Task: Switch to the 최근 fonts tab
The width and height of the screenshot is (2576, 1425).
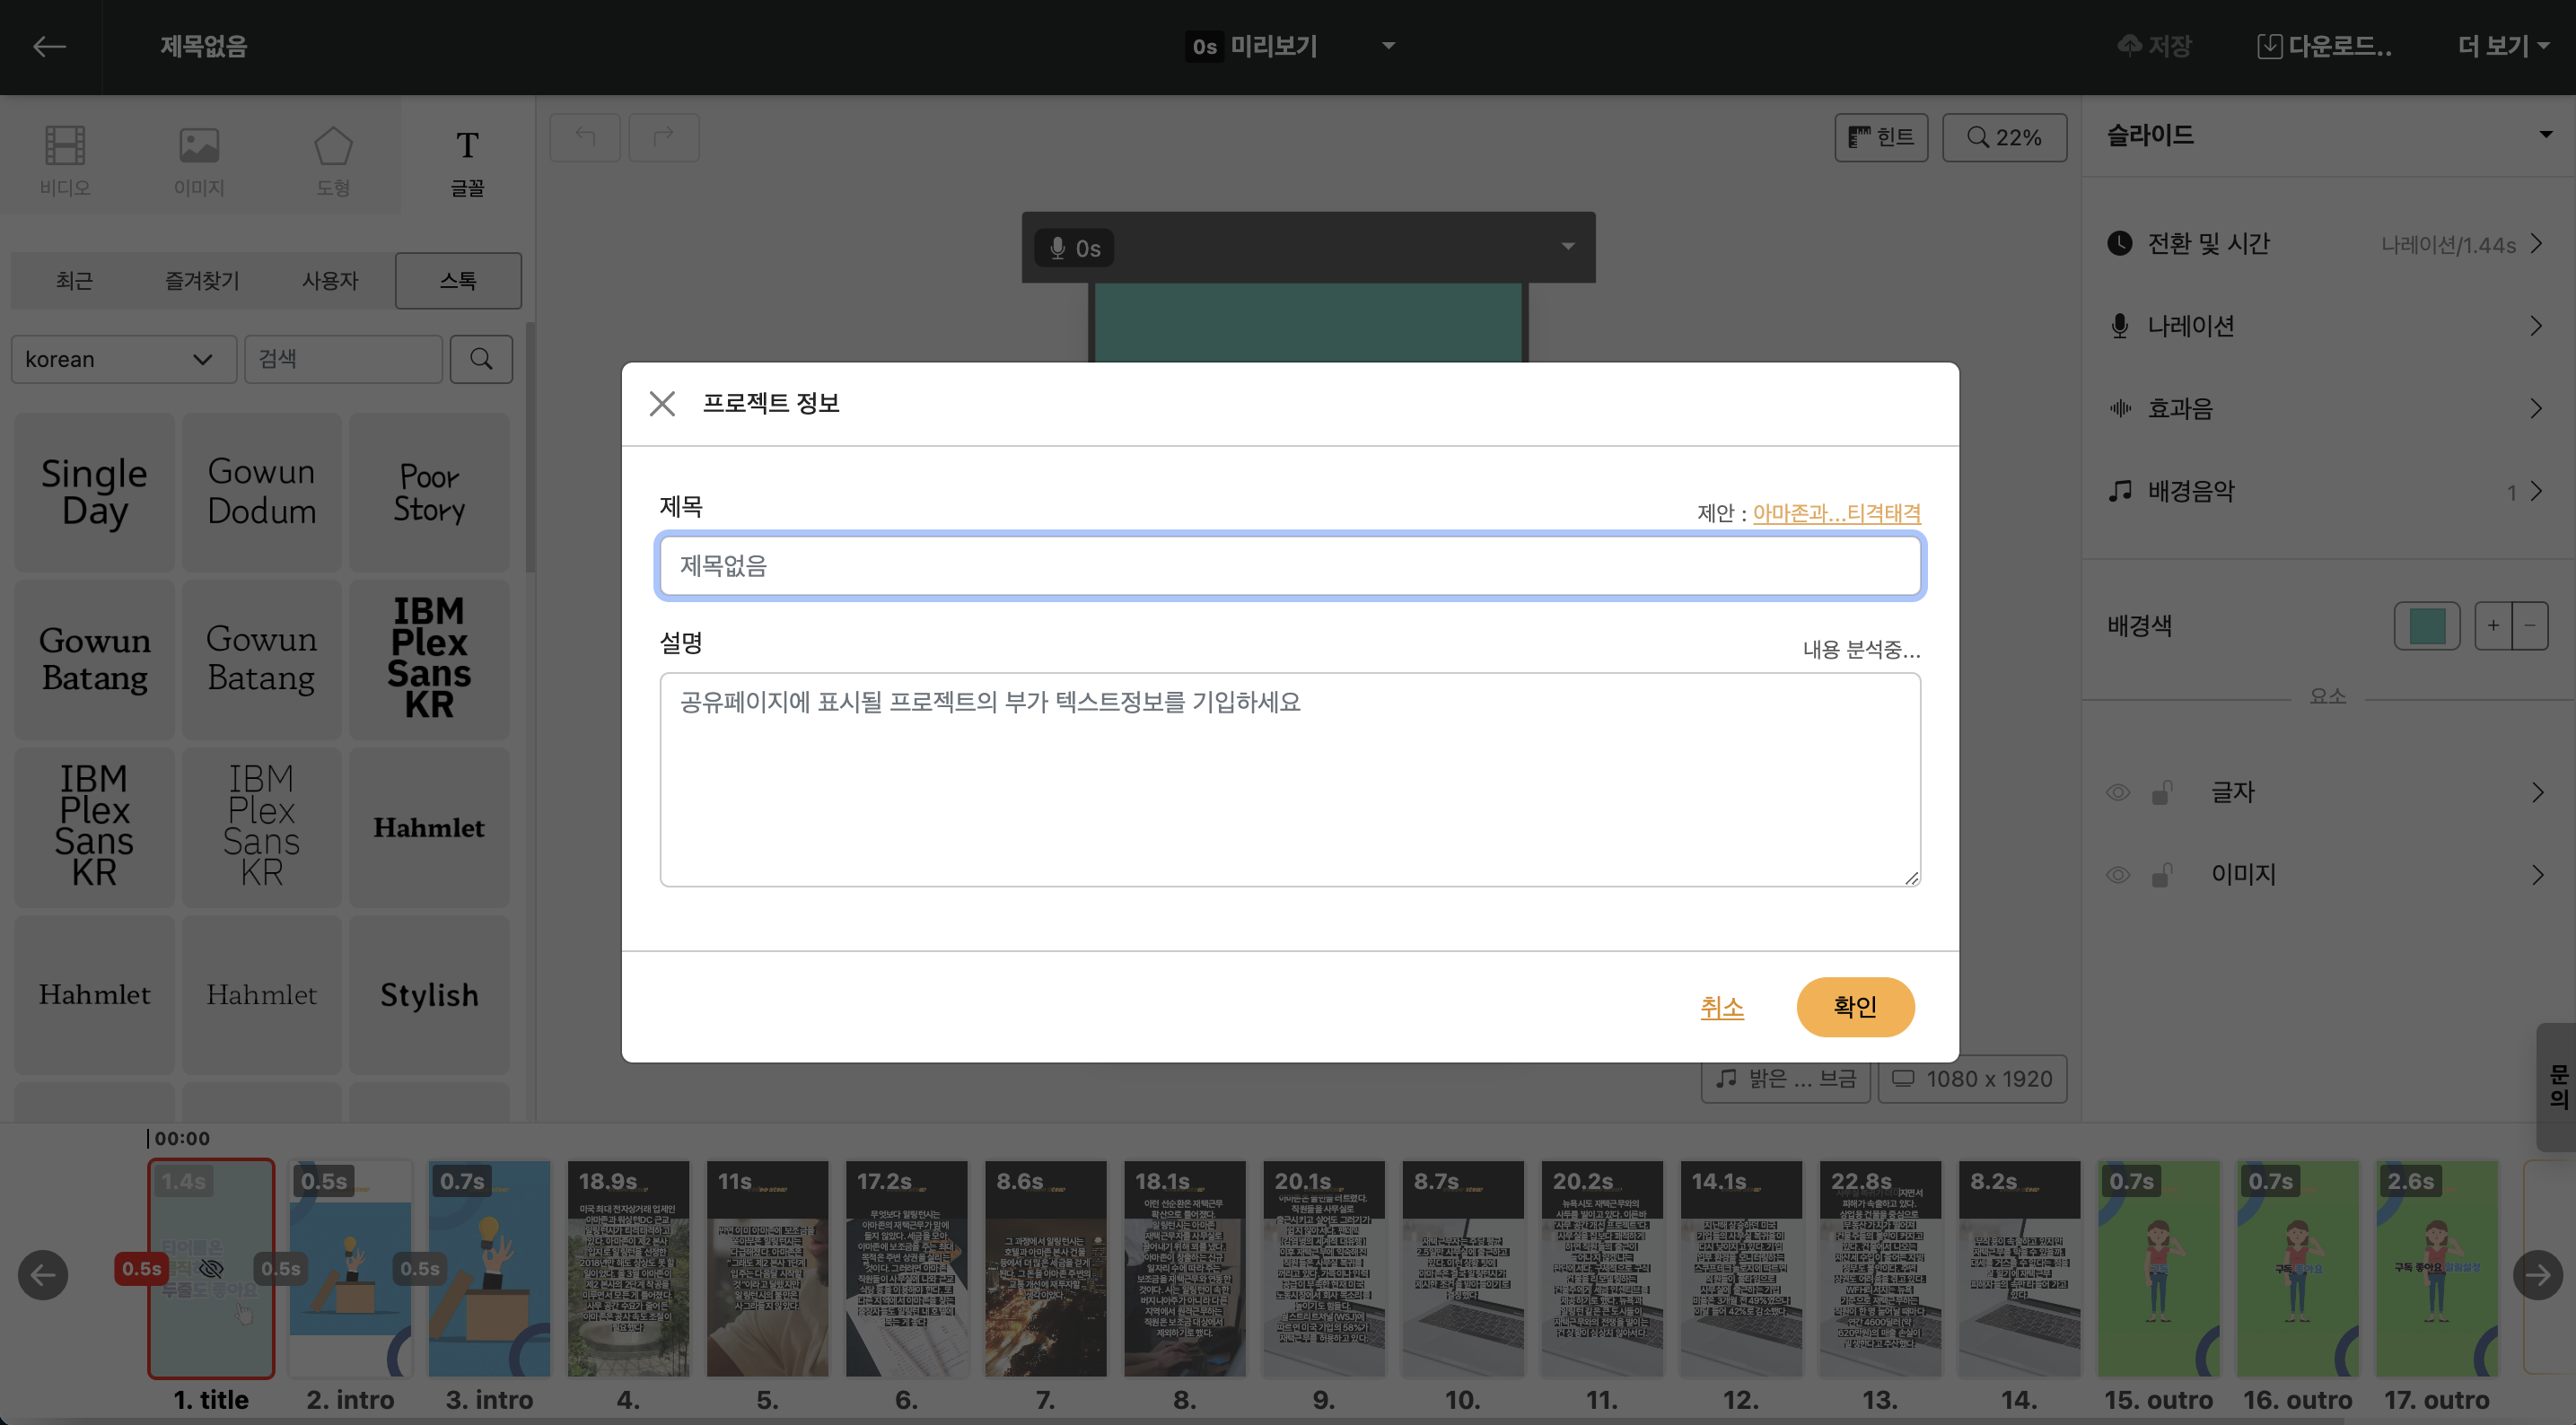Action: tap(74, 280)
